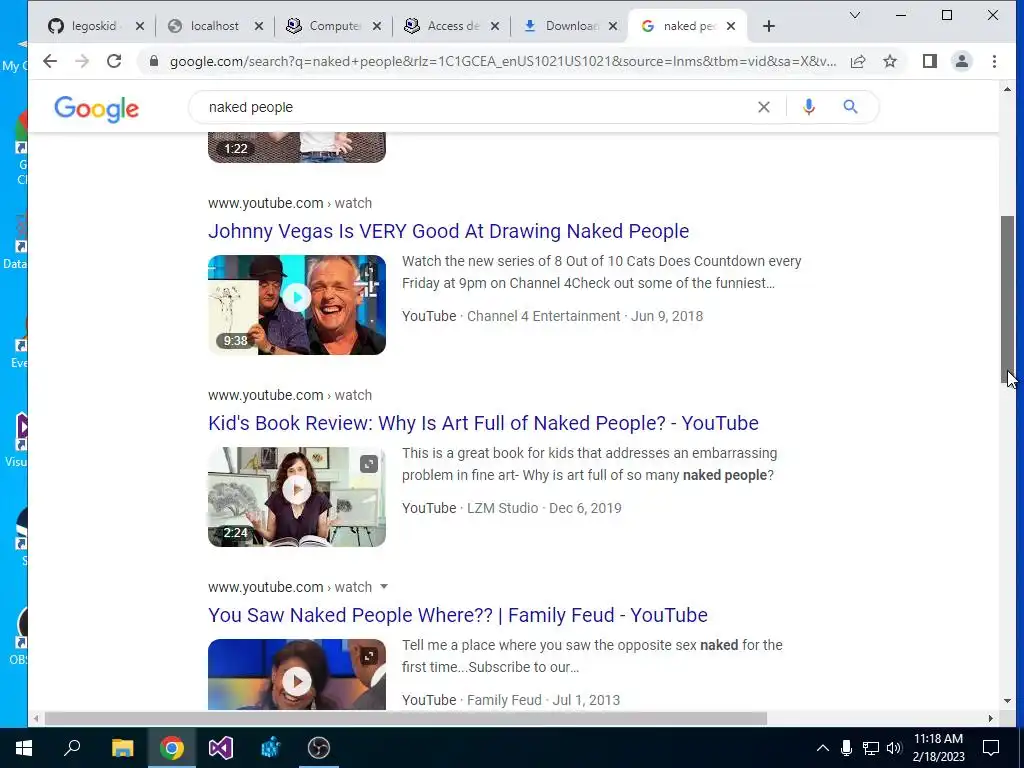Open the 1:22 video thumbnail
The height and width of the screenshot is (768, 1024).
[x=297, y=147]
